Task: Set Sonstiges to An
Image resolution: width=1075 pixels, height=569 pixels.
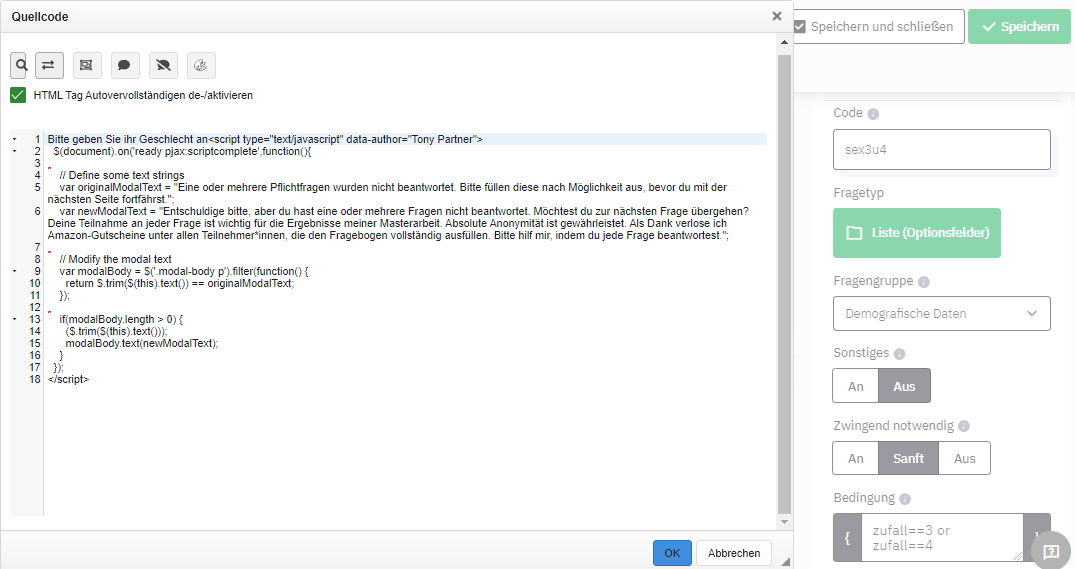Action: click(x=856, y=386)
